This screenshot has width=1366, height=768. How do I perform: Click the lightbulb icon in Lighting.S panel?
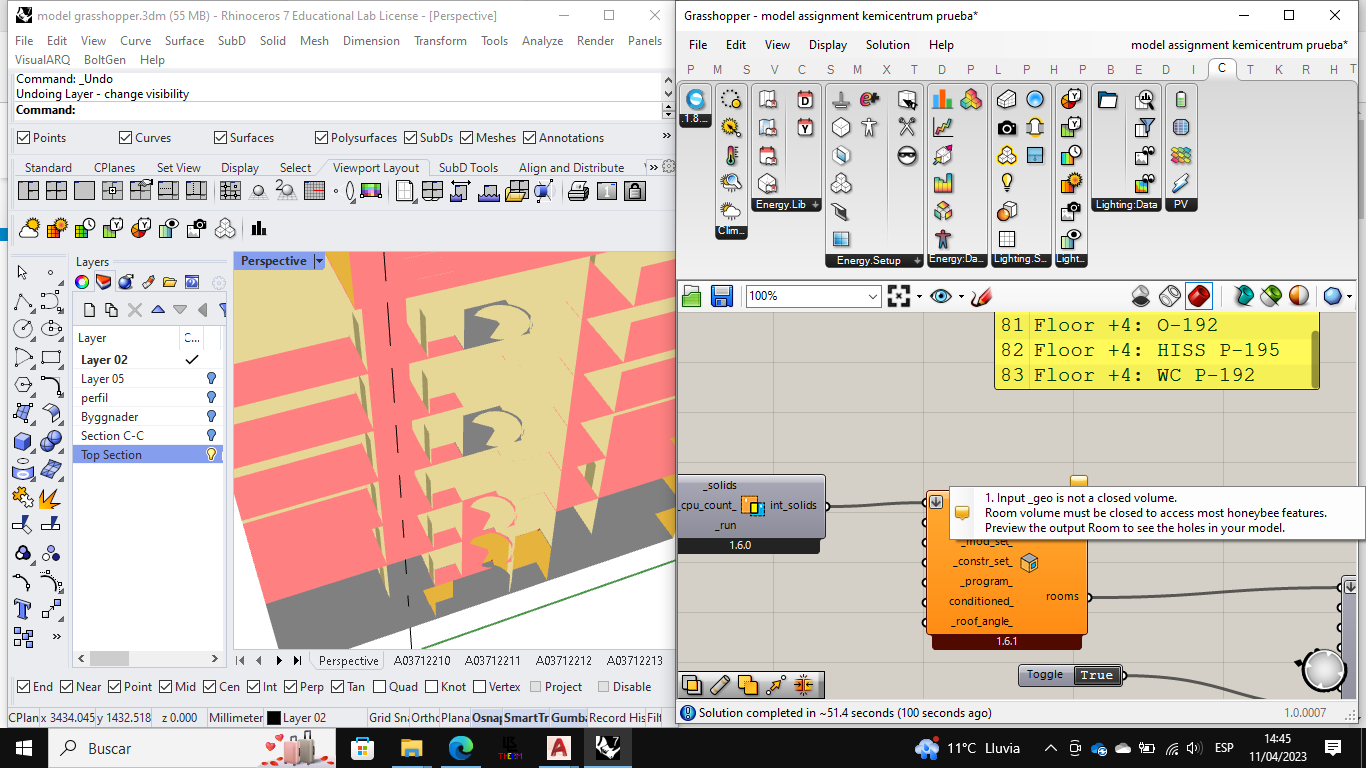tap(1007, 183)
